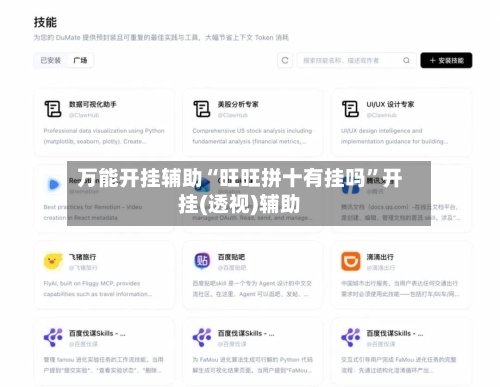
Task: Click the refresh button beside search
Action: [x=285, y=60]
